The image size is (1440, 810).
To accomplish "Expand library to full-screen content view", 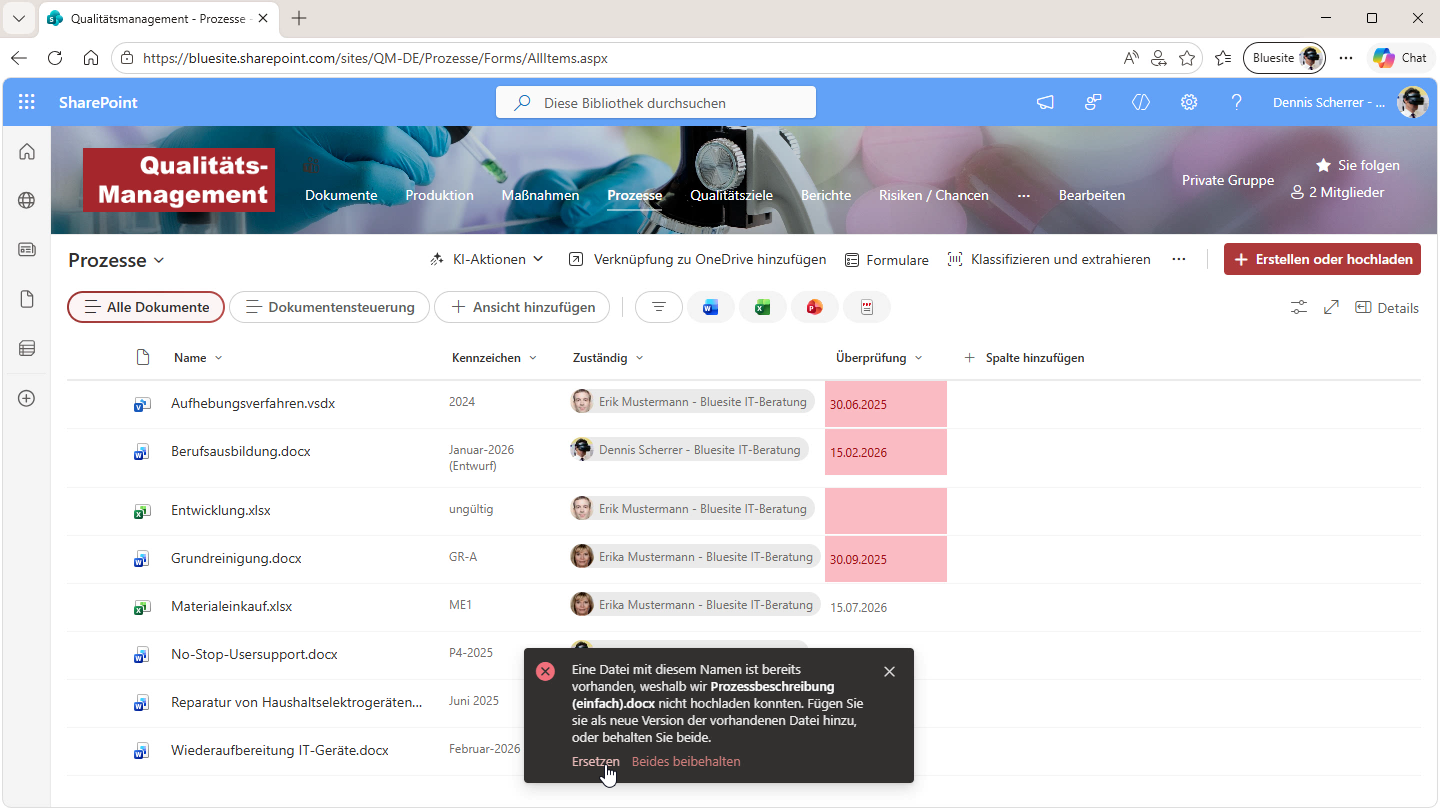I will pyautogui.click(x=1331, y=308).
